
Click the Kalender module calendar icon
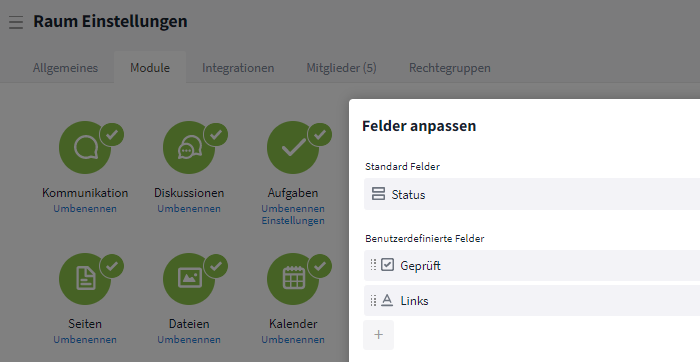293,279
